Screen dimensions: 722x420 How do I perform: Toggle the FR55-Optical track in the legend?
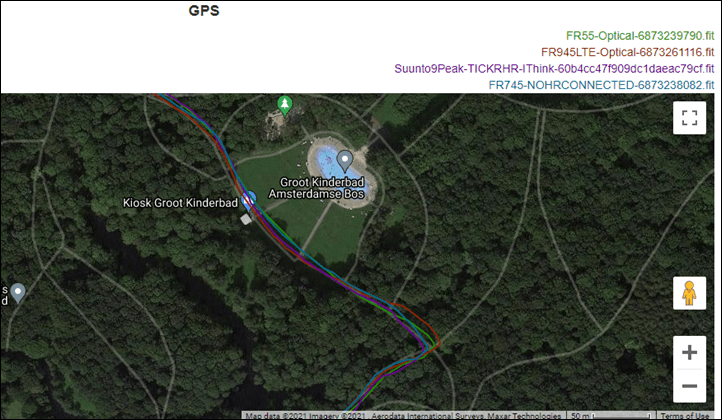coord(640,36)
